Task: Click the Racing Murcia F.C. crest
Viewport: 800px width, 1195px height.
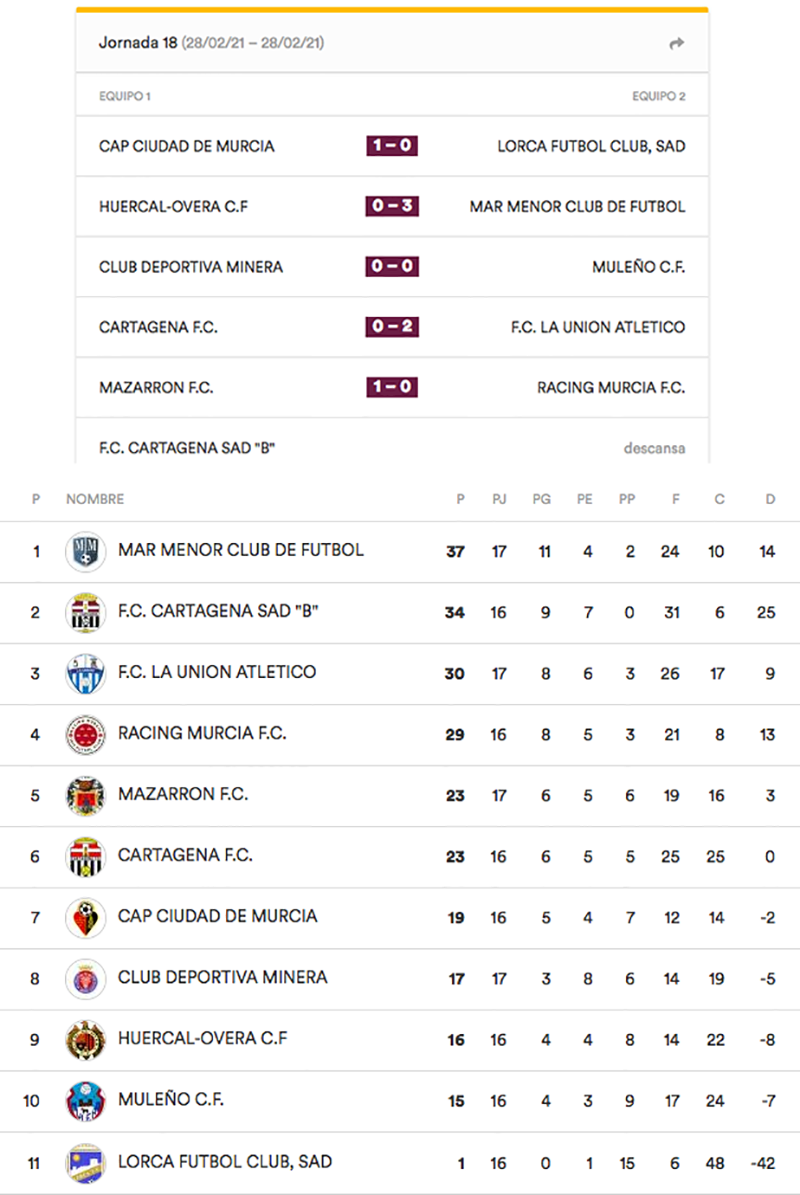Action: tap(85, 735)
